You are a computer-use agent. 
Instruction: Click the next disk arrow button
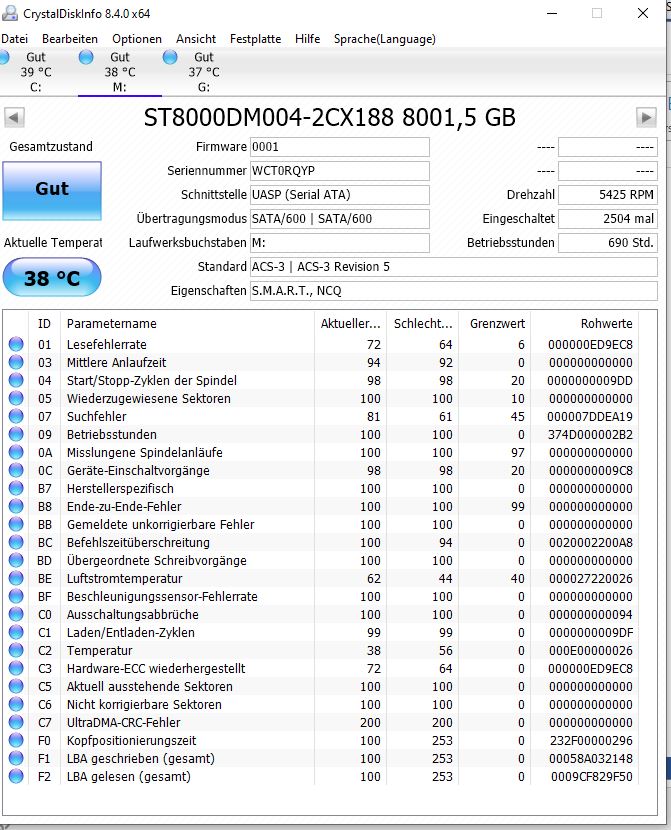[646, 118]
